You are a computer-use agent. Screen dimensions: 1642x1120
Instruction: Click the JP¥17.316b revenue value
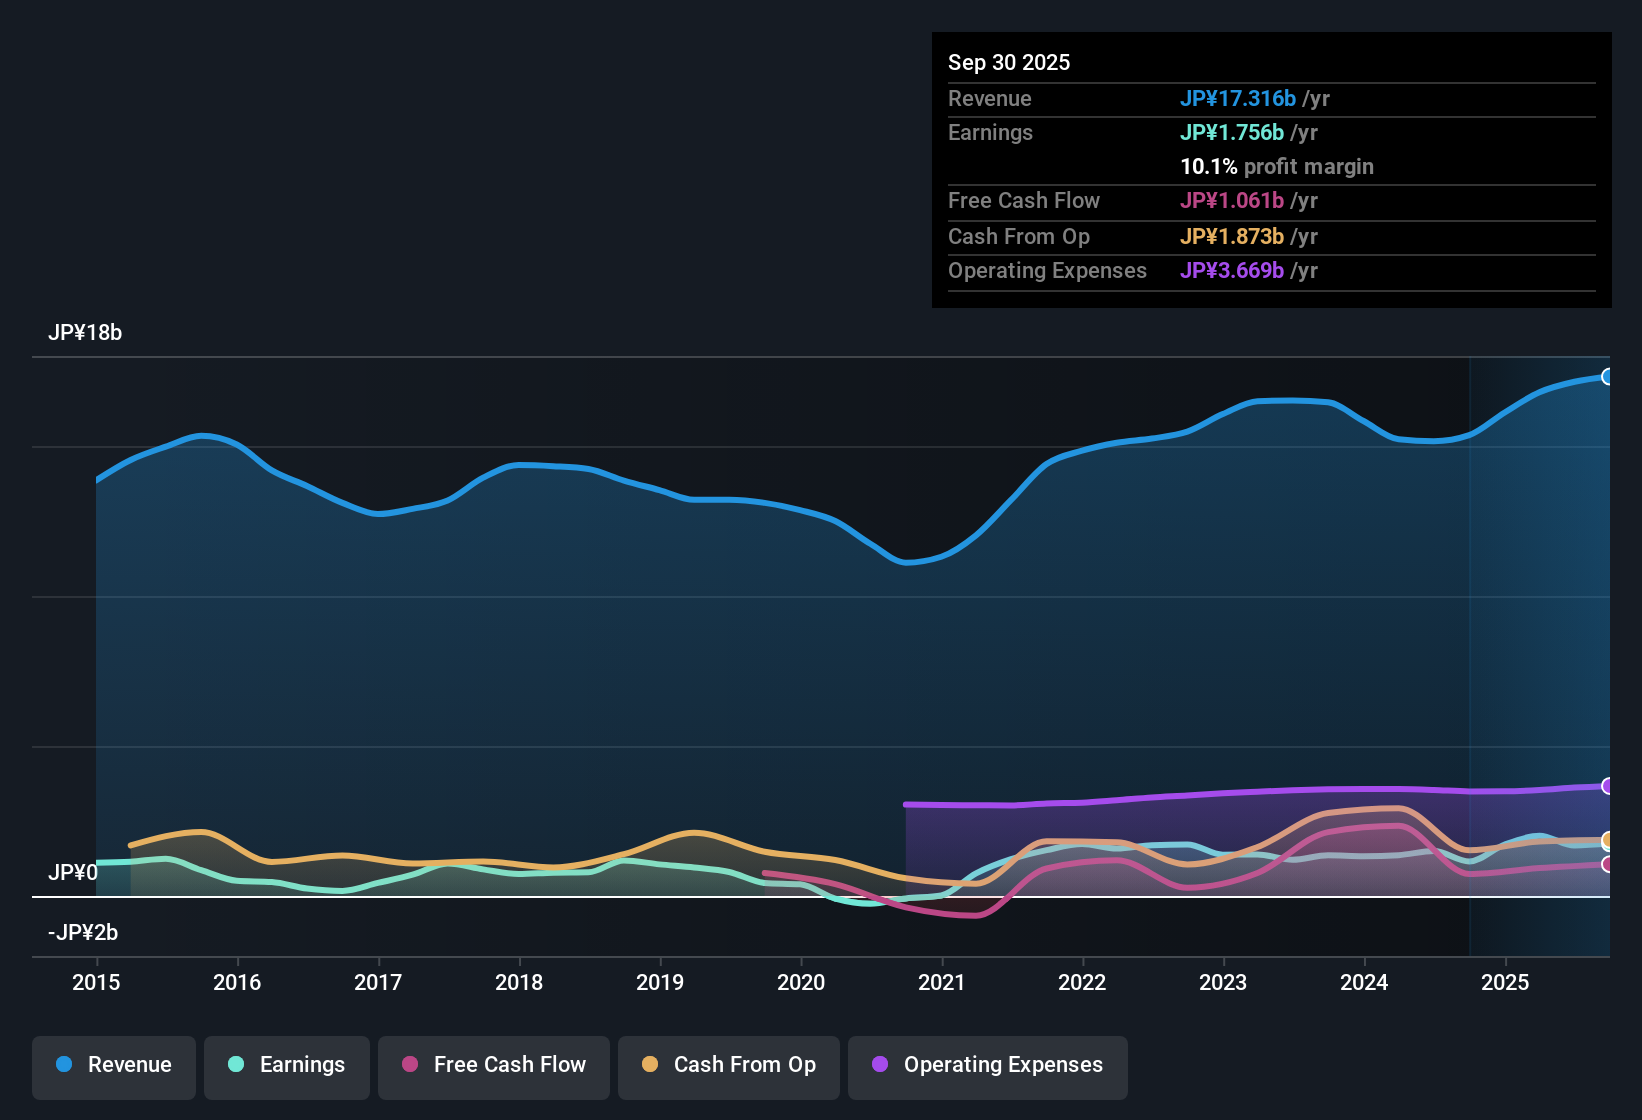pyautogui.click(x=1239, y=99)
